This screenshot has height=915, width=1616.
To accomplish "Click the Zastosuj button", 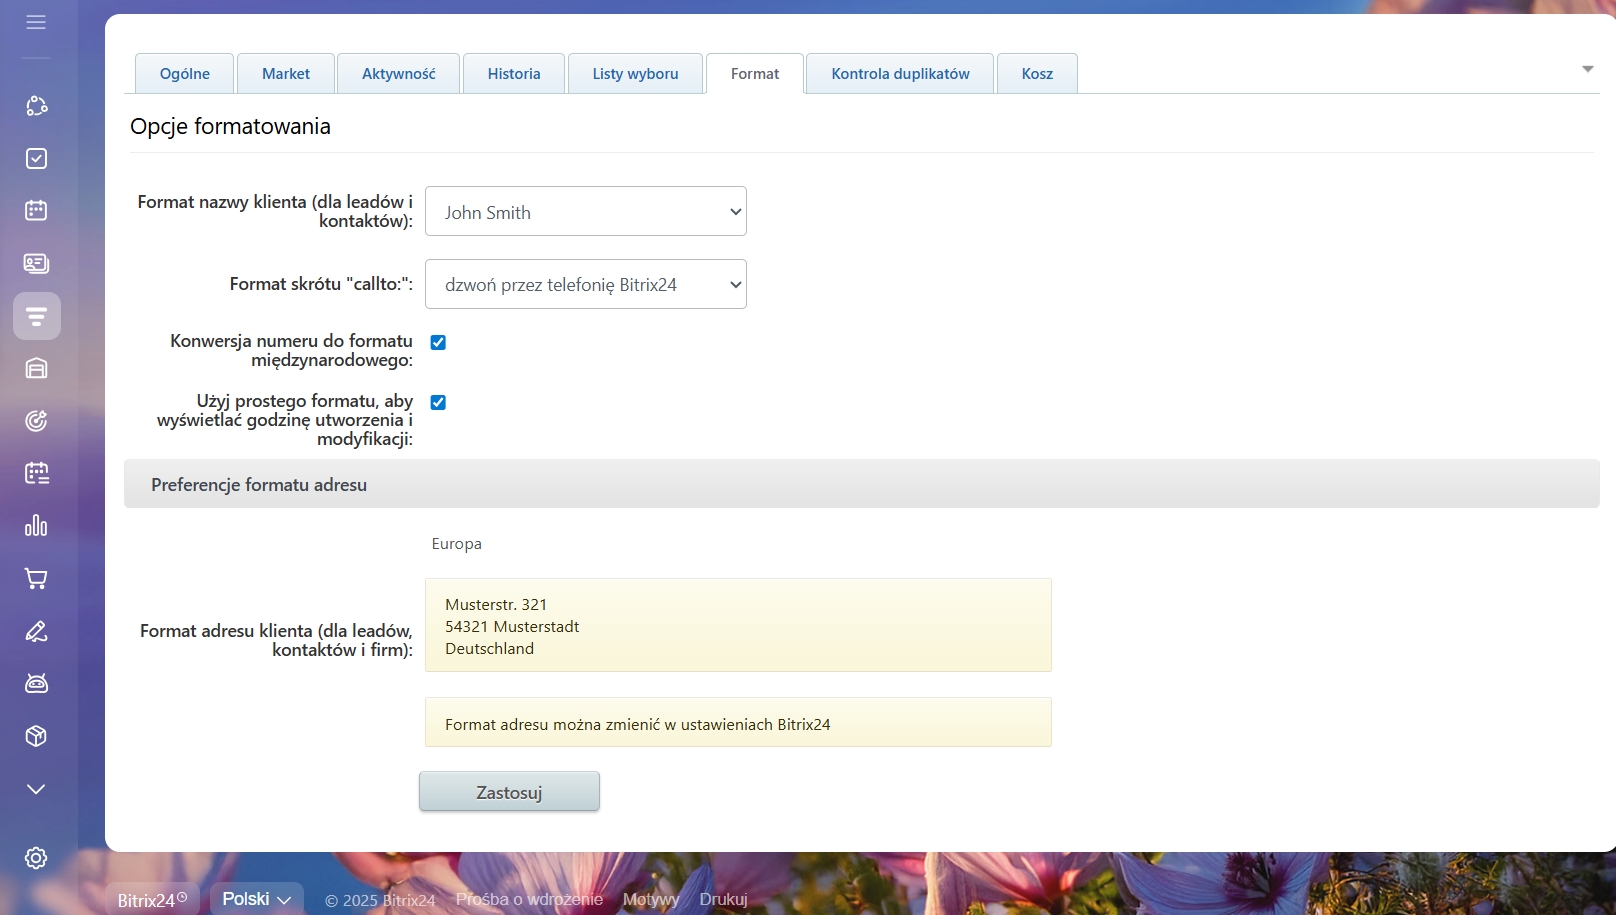I will tap(509, 792).
